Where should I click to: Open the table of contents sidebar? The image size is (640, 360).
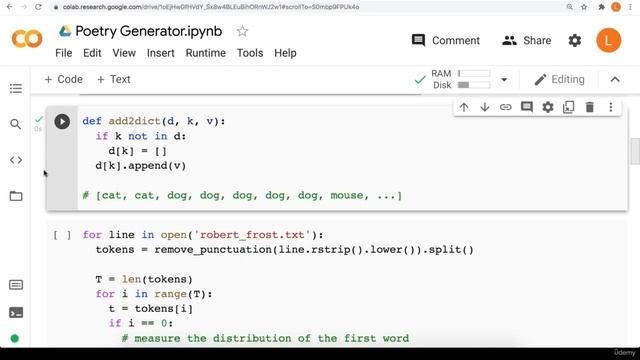pos(16,88)
